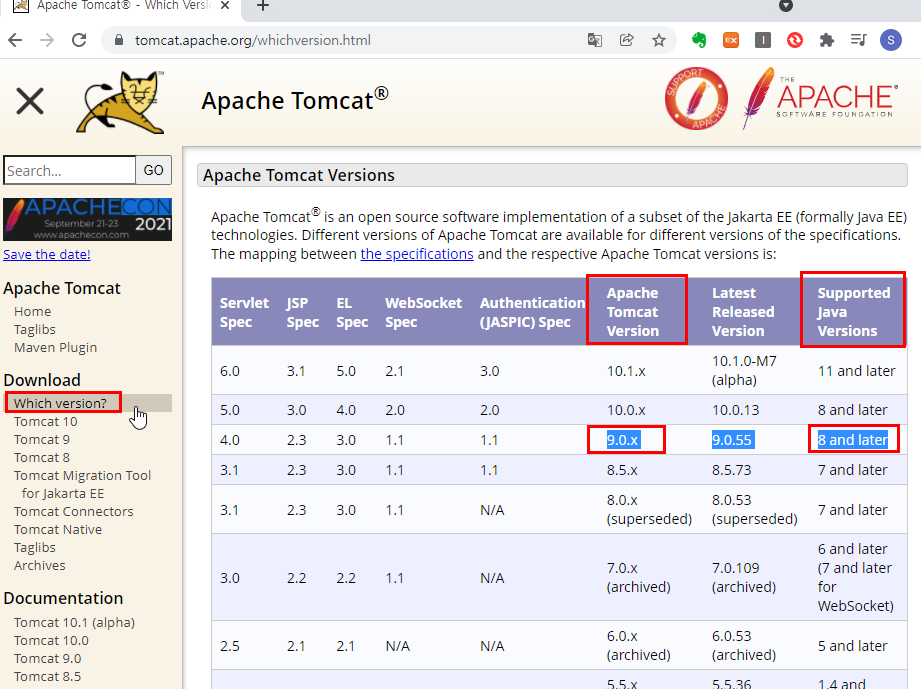Image resolution: width=921 pixels, height=689 pixels.
Task: Open the dark gray square extension icon
Action: tap(763, 40)
